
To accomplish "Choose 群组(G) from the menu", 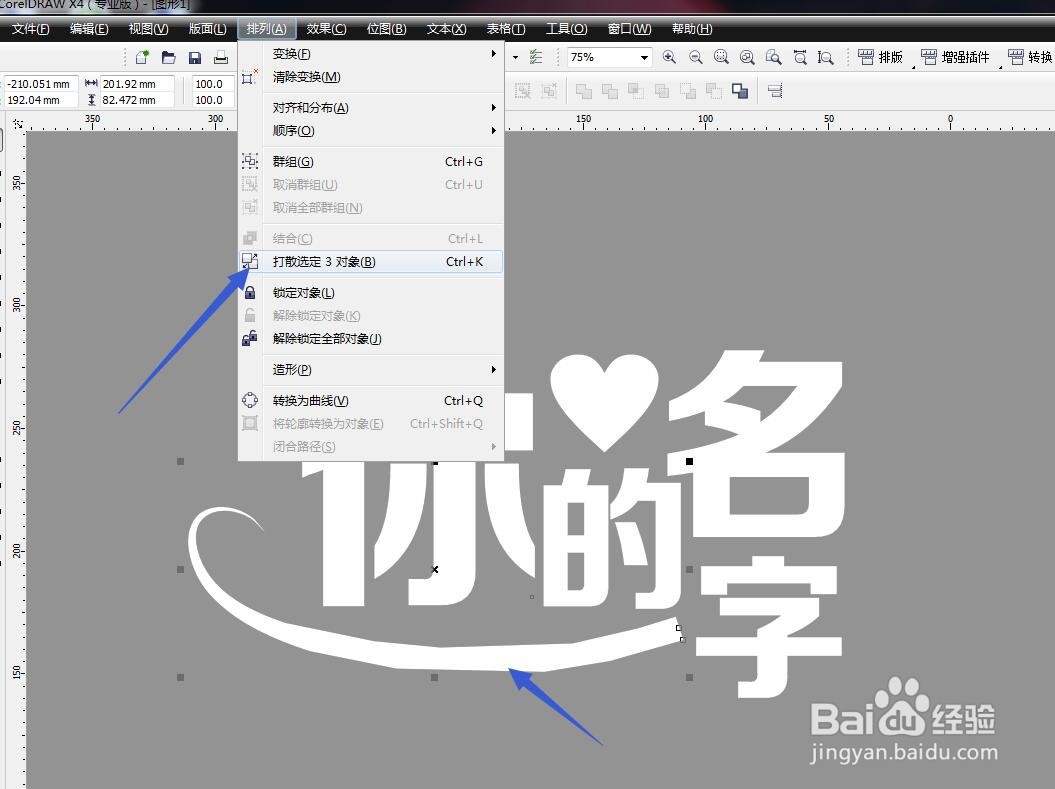I will click(371, 161).
